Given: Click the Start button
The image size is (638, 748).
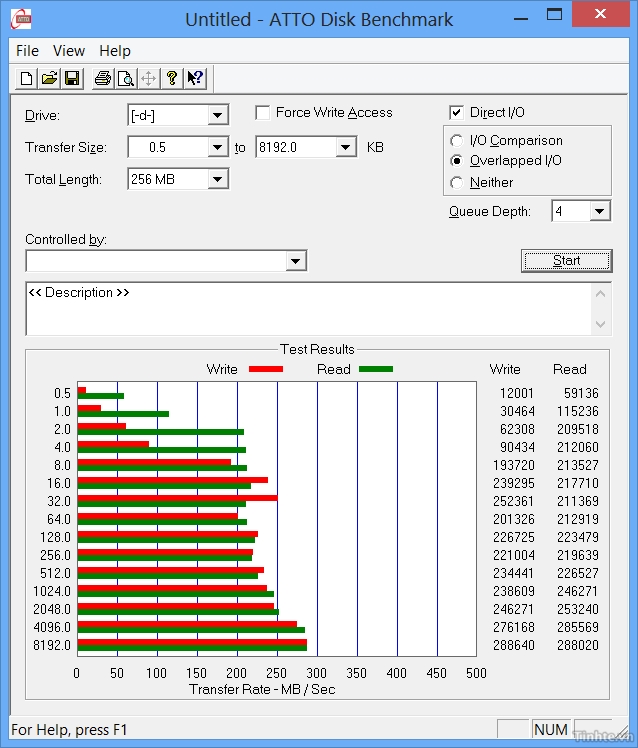Looking at the screenshot, I should (x=567, y=261).
